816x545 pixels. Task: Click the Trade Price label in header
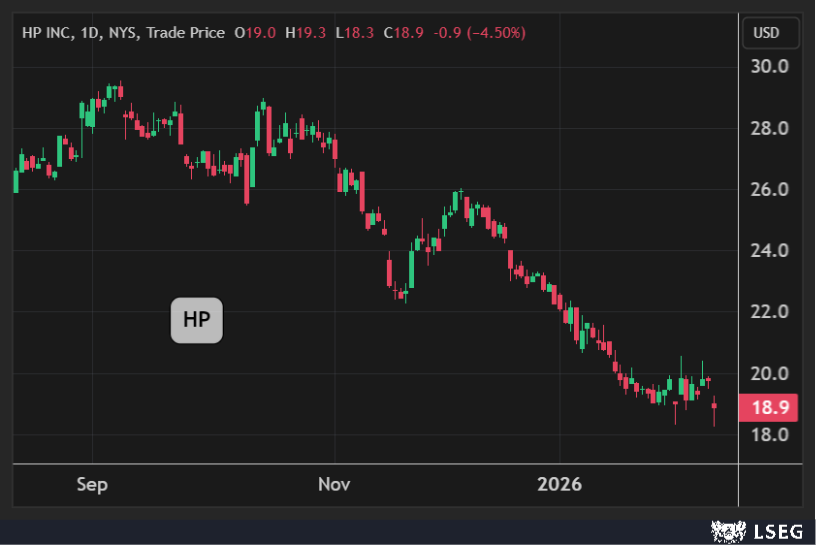click(185, 33)
